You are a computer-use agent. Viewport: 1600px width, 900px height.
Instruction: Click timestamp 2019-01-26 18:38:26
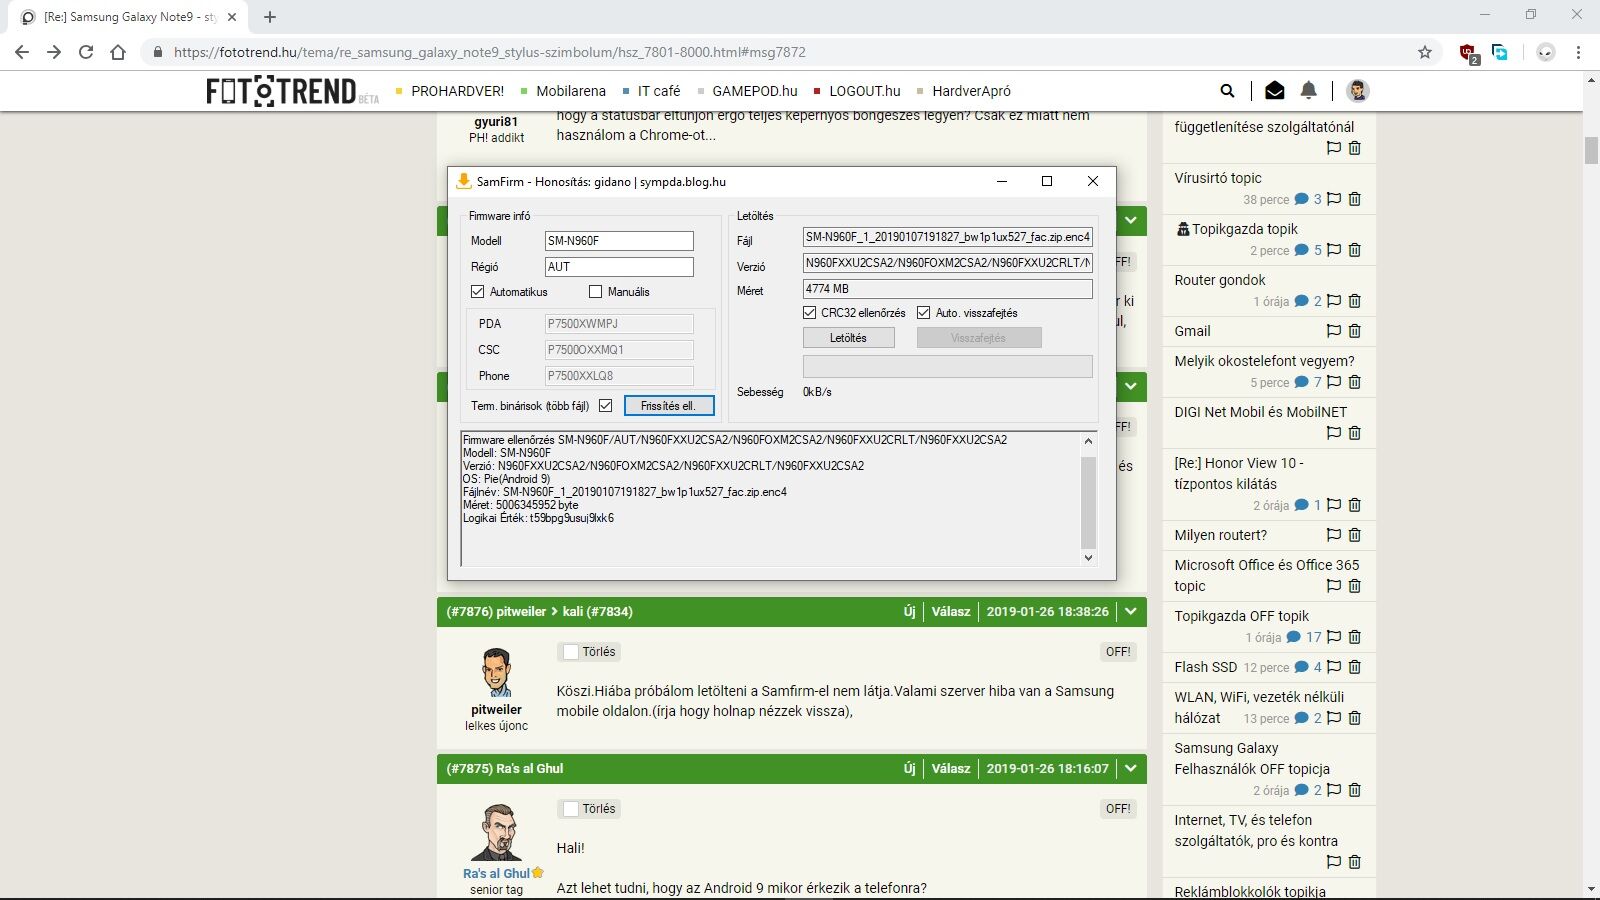point(1047,612)
